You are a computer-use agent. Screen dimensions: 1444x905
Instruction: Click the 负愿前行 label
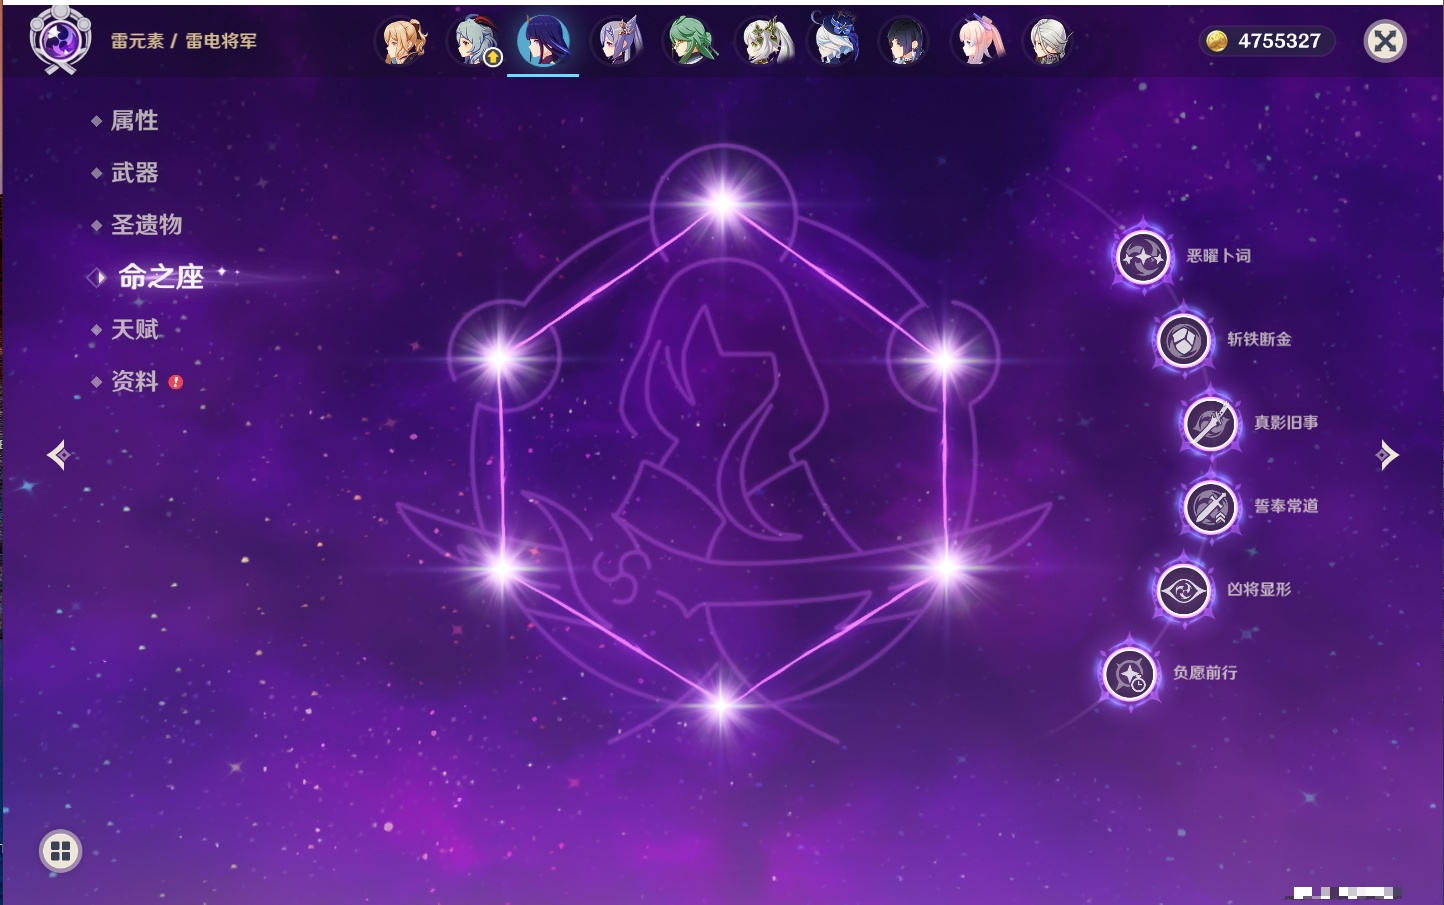[x=1205, y=673]
